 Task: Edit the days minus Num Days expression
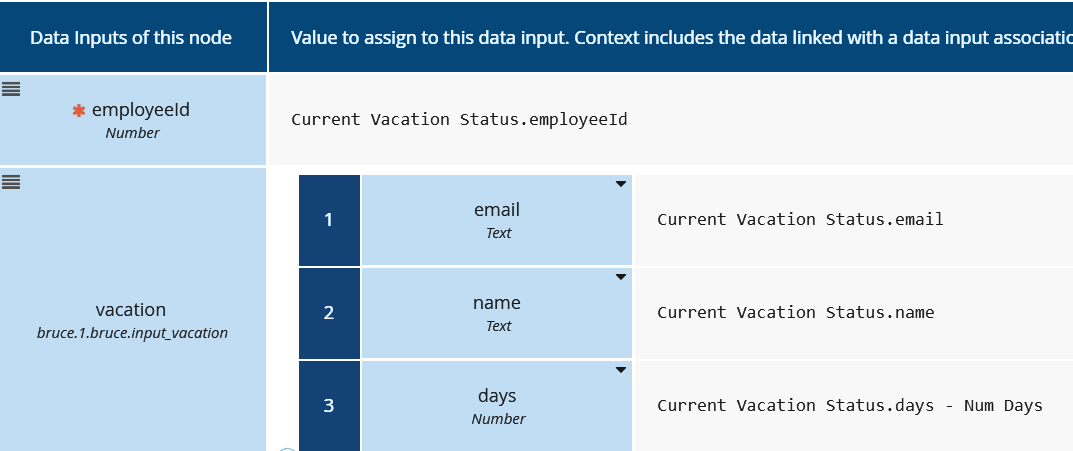[x=849, y=405]
